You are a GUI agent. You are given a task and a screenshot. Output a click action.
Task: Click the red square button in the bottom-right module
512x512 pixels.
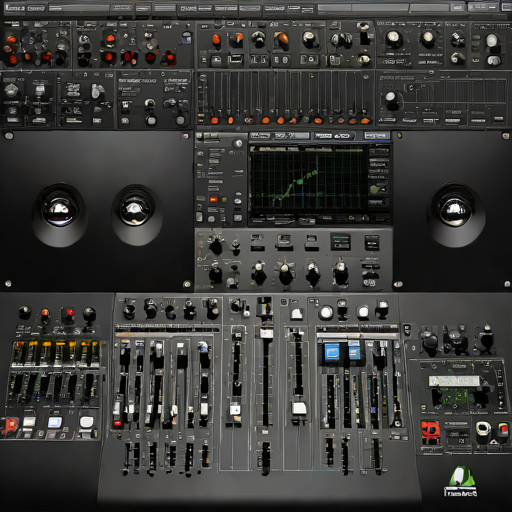pyautogui.click(x=430, y=432)
